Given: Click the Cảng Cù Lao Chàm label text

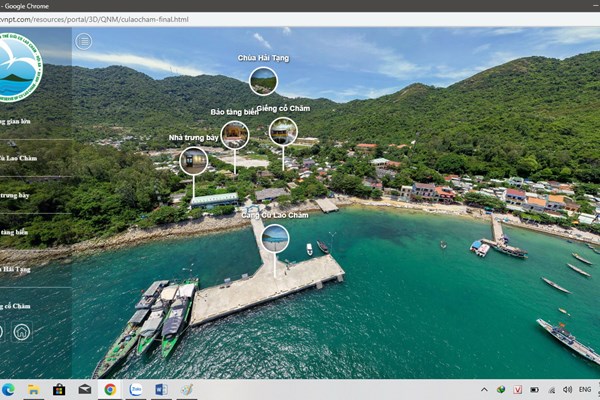Looking at the screenshot, I should 275,215.
